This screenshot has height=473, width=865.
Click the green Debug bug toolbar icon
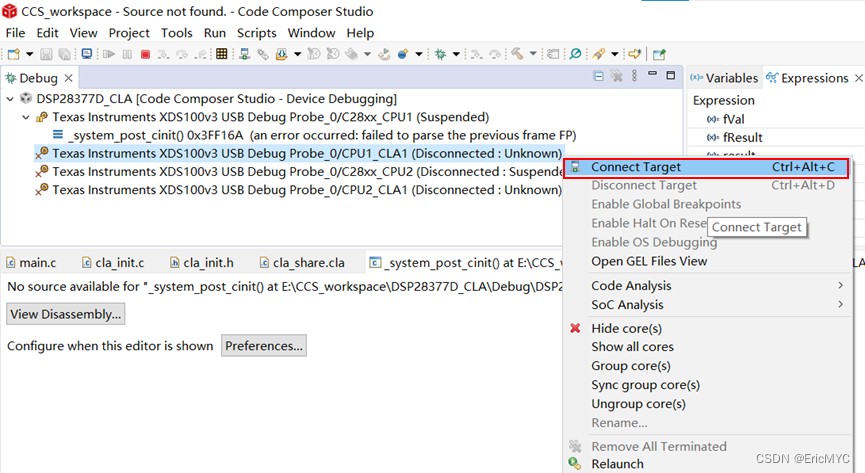coord(440,54)
